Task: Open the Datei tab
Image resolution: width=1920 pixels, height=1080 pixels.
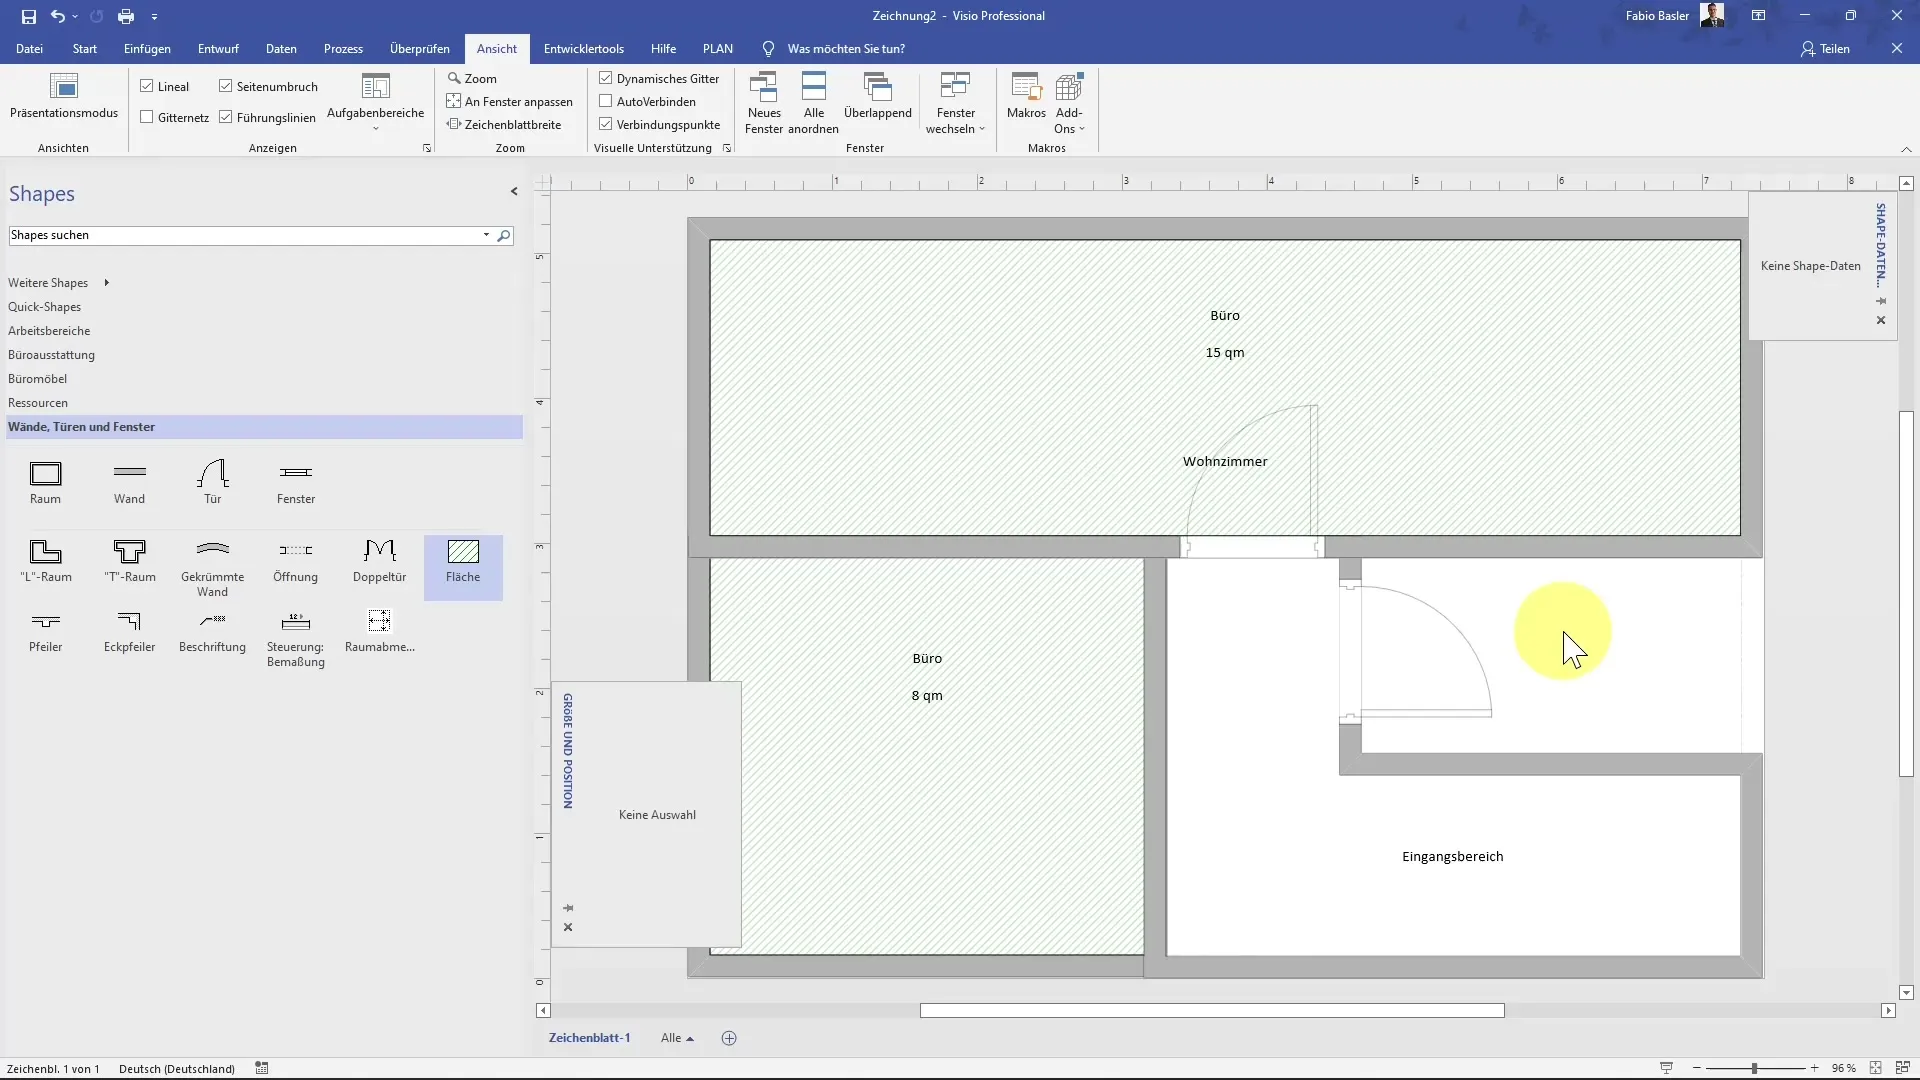Action: point(29,48)
